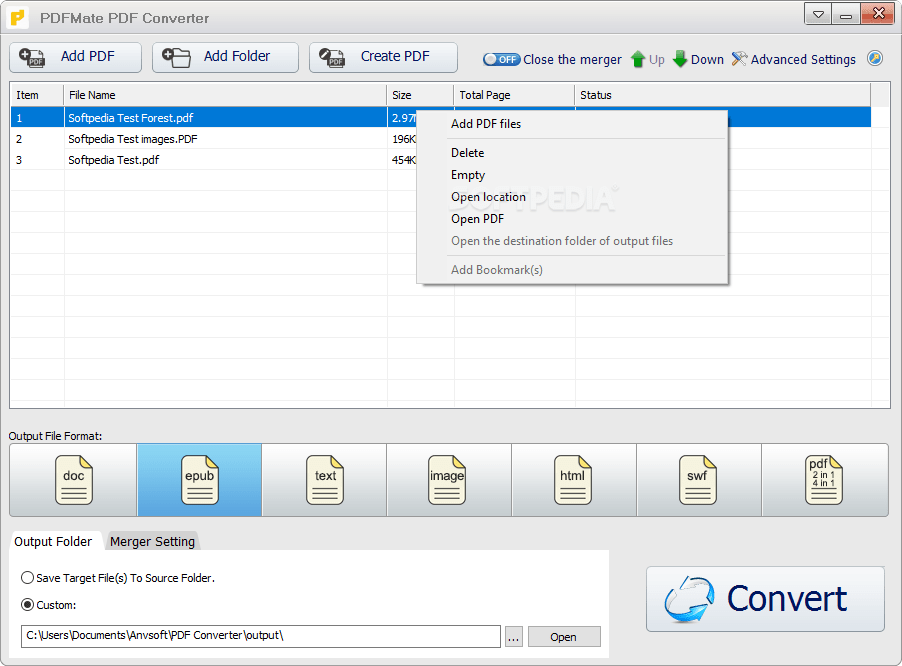Click the Item column header
Screen dimensions: 902x666
click(x=37, y=95)
